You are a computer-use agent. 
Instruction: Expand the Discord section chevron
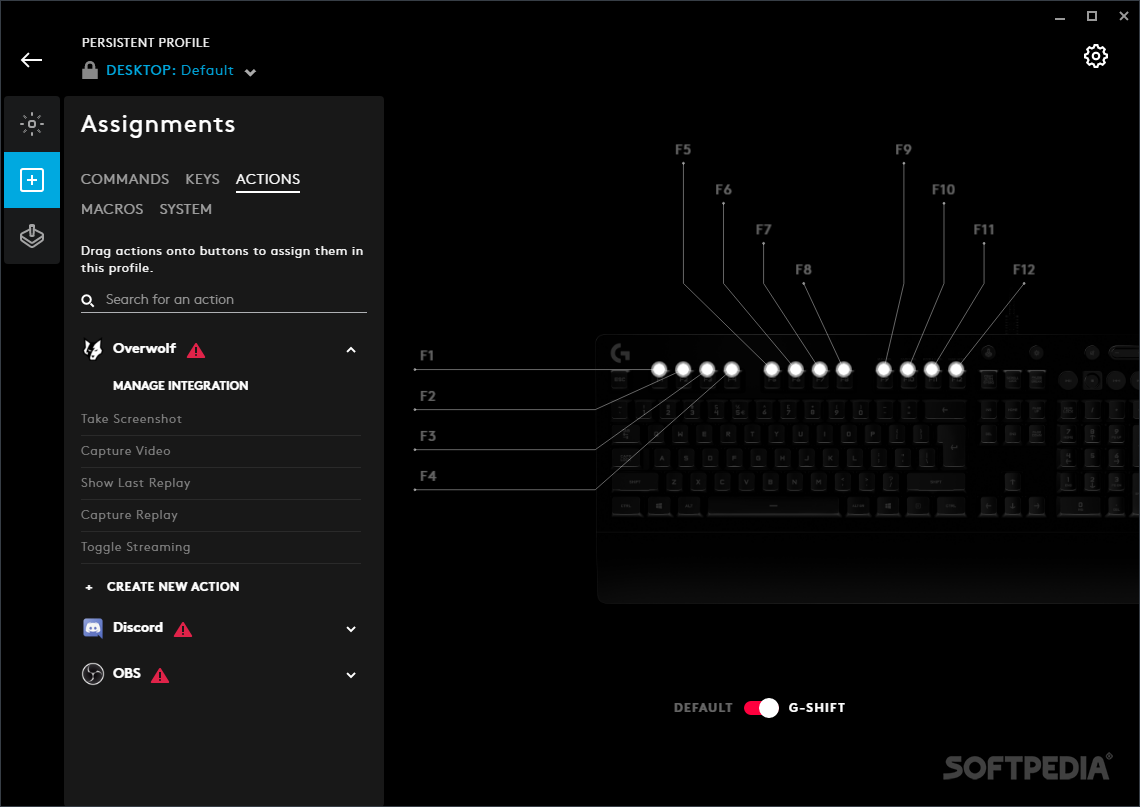(351, 629)
